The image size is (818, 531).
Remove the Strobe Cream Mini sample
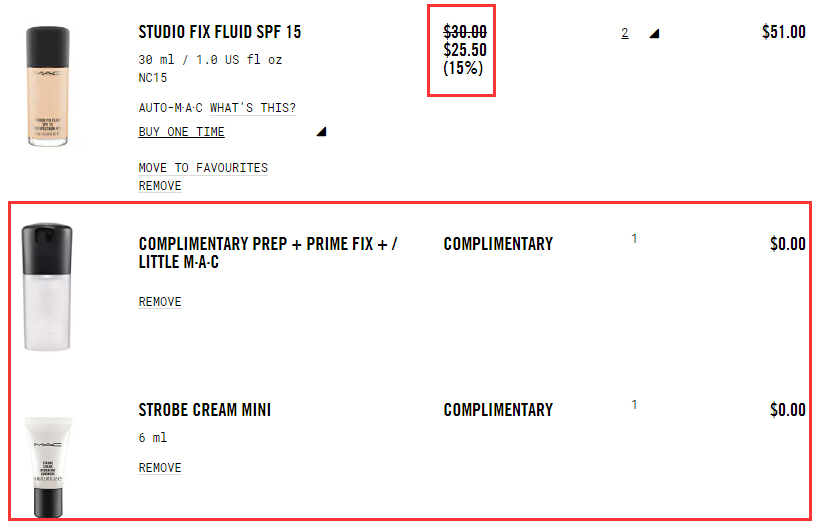pyautogui.click(x=160, y=468)
